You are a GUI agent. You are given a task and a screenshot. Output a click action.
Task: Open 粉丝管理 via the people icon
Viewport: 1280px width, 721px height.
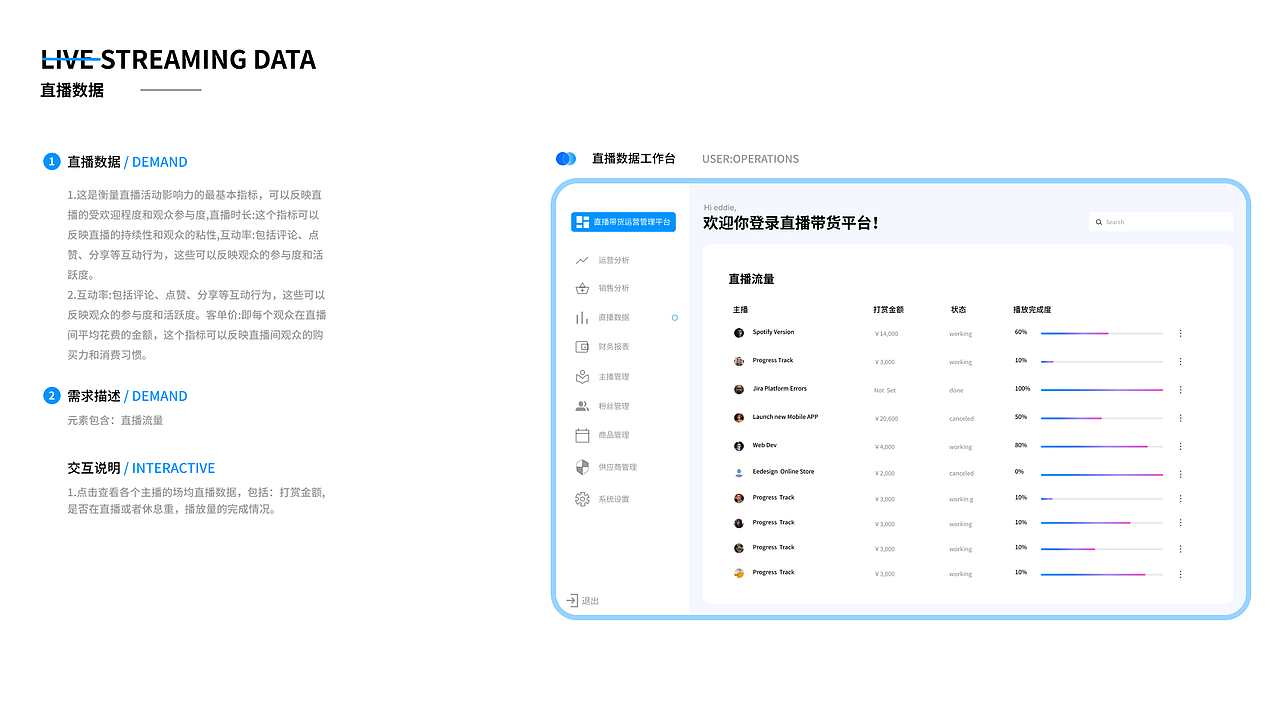pos(583,405)
